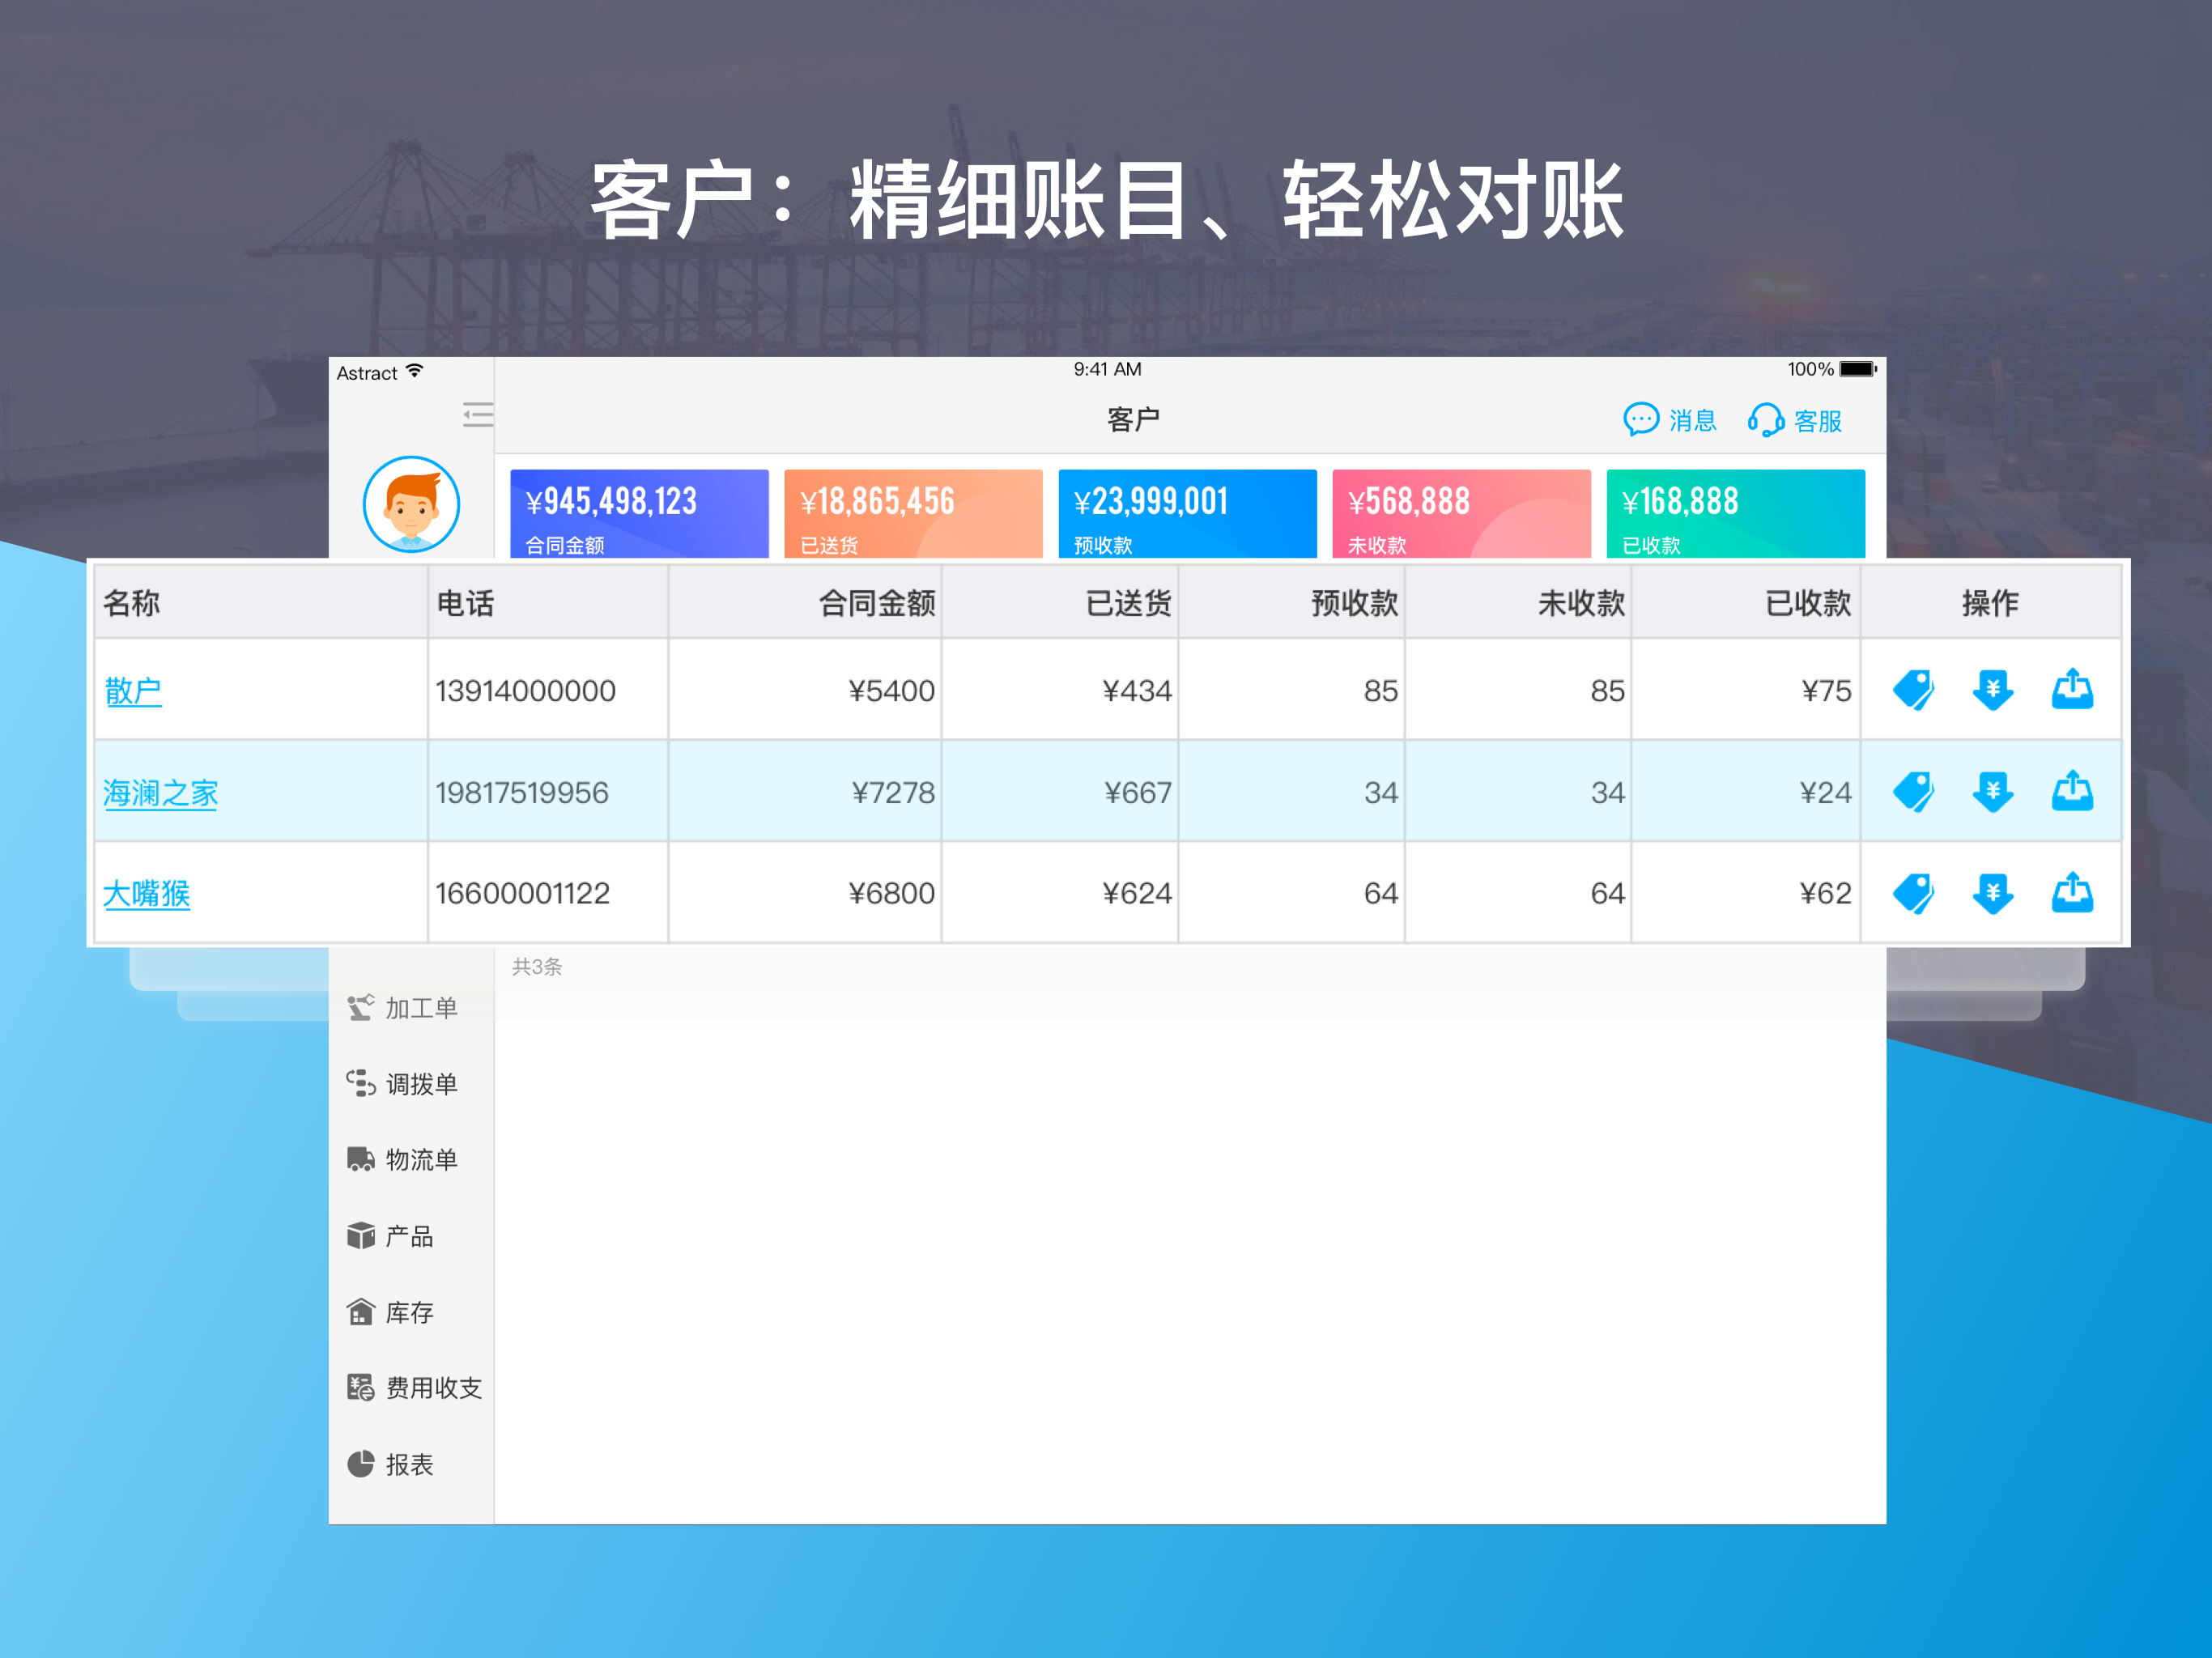Click phone number 13914000000
The width and height of the screenshot is (2212, 1658).
pyautogui.click(x=526, y=690)
